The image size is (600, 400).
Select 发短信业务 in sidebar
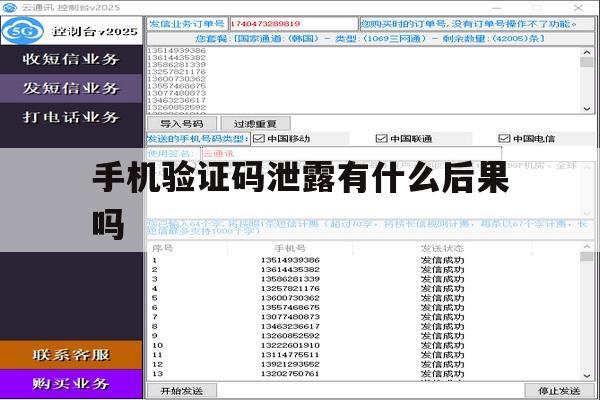(x=71, y=88)
